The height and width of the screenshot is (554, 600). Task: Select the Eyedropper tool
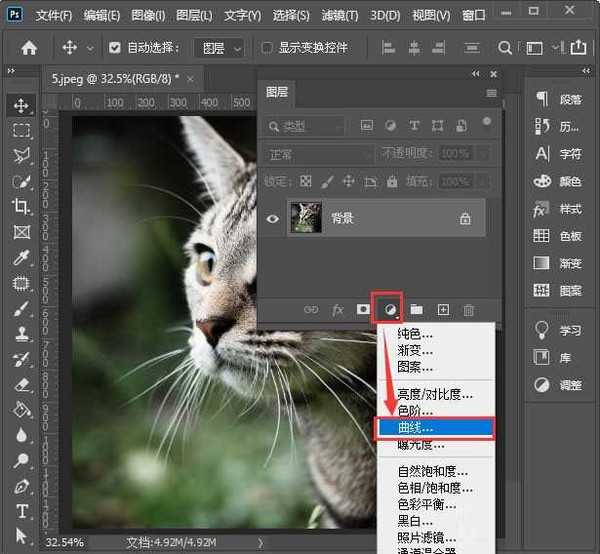pos(21,257)
